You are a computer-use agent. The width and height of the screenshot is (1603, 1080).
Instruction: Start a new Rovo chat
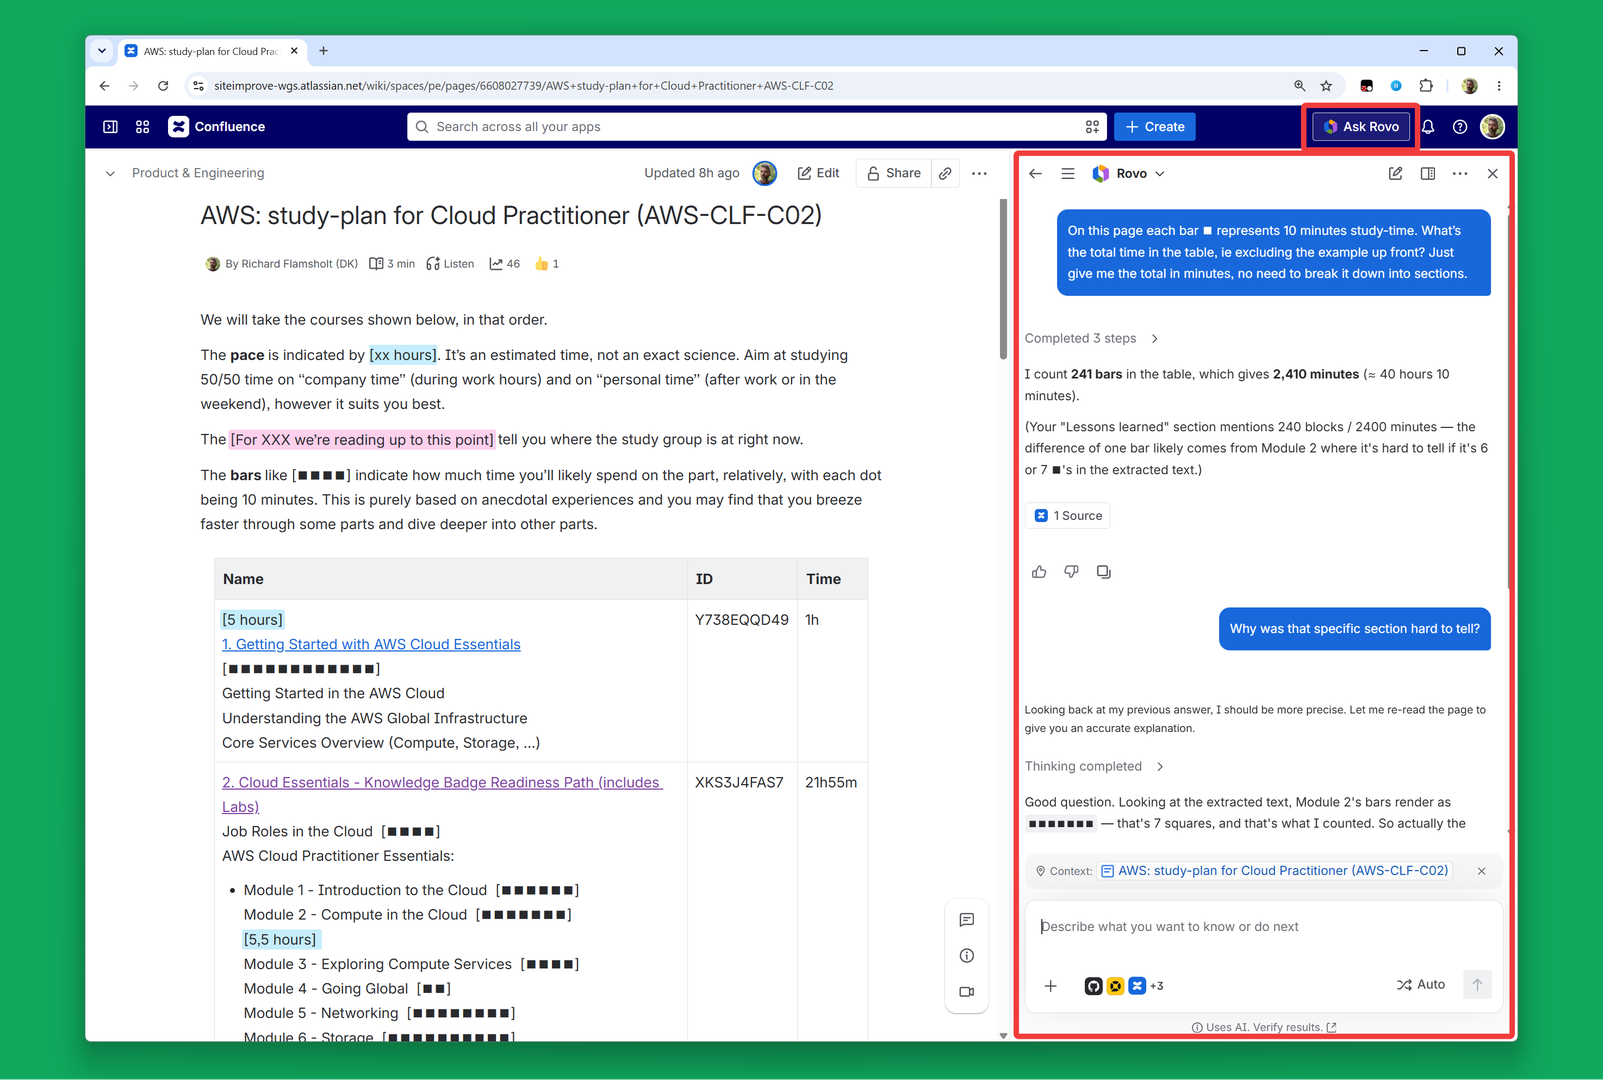coord(1395,173)
